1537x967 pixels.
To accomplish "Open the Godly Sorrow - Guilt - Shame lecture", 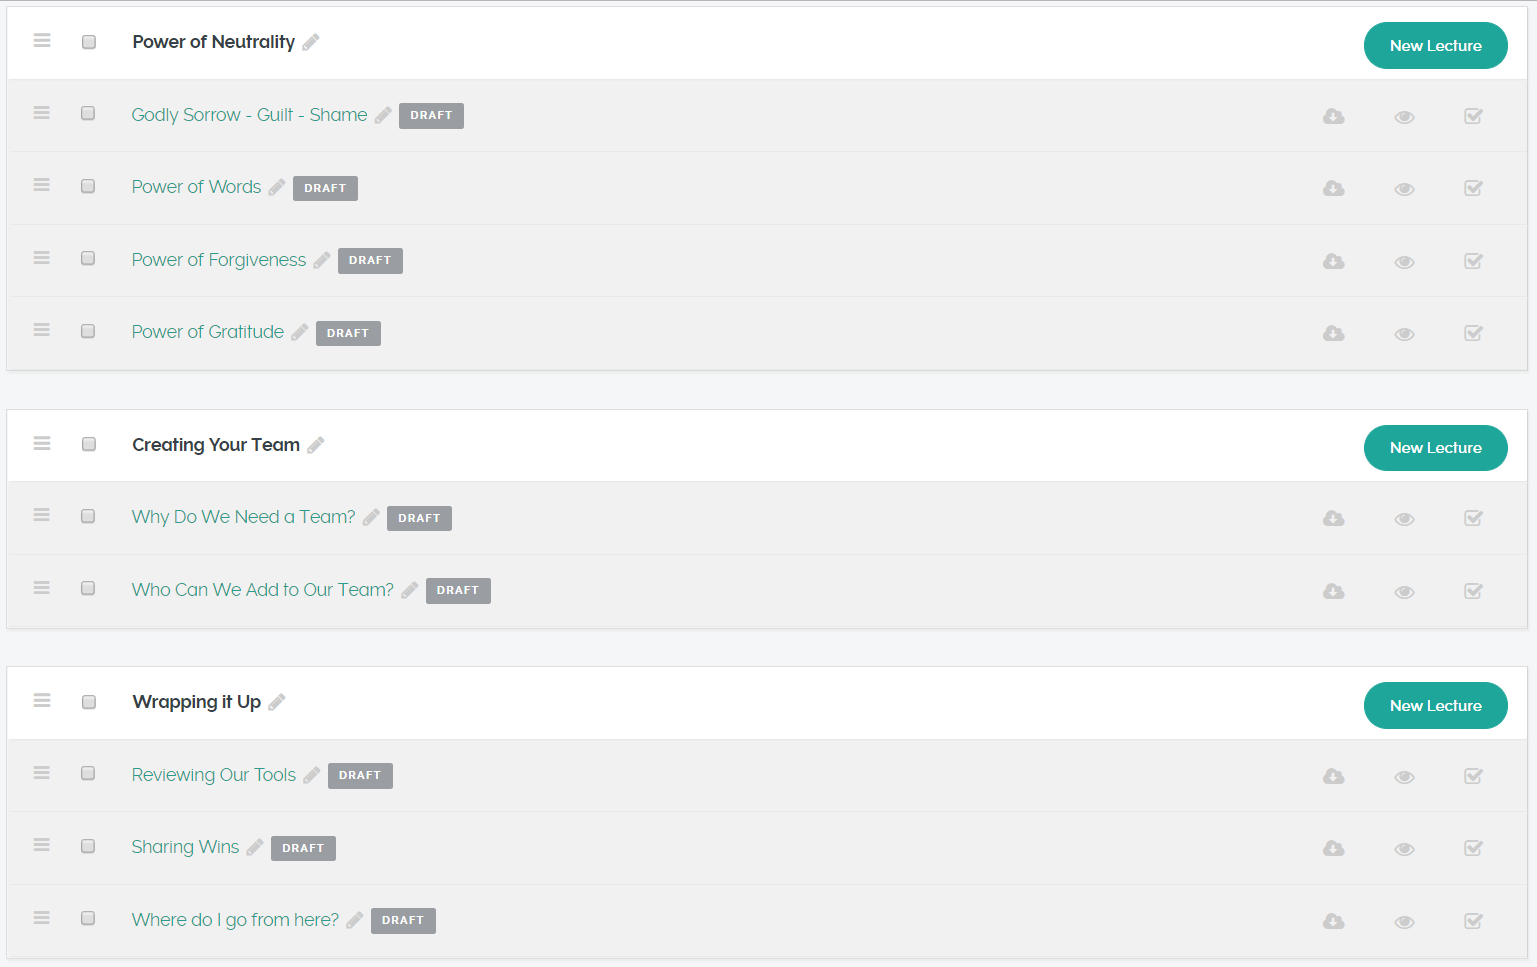I will point(249,115).
